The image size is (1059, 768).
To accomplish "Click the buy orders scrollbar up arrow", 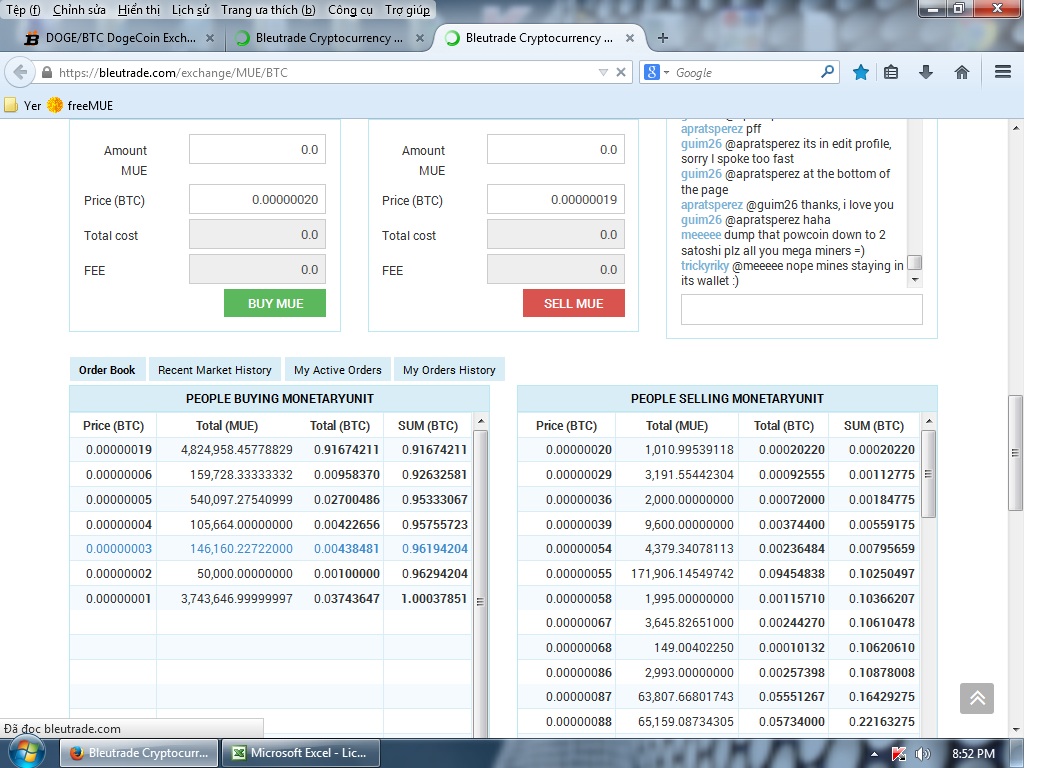I will click(481, 421).
